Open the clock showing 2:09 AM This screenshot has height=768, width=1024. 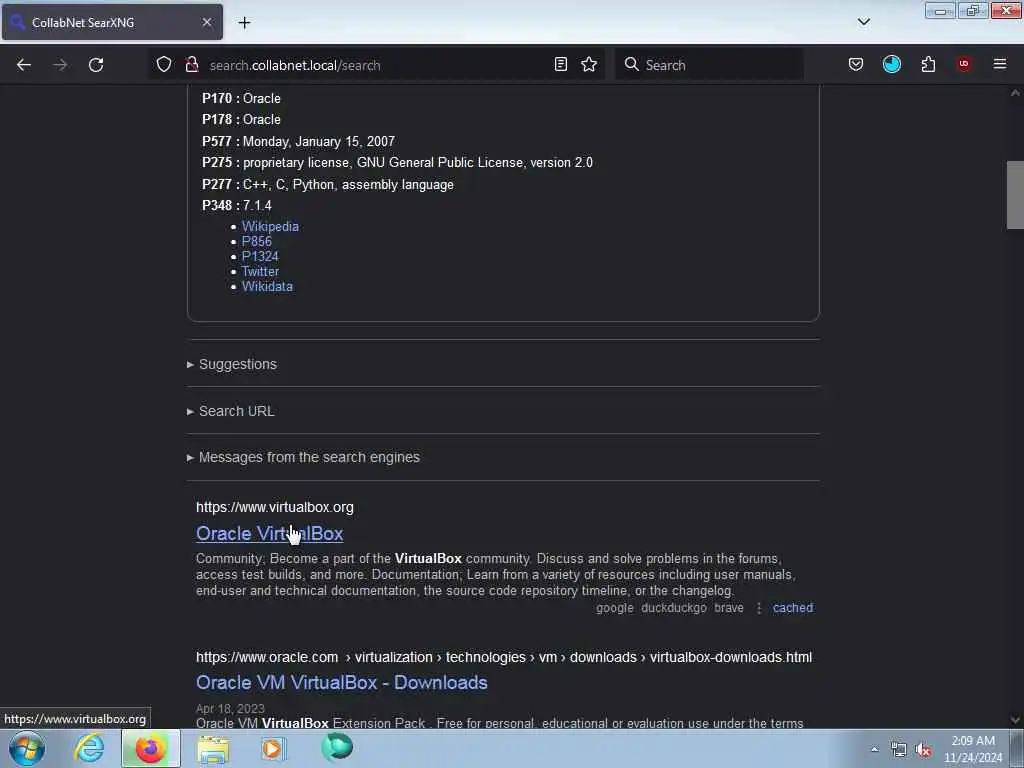973,749
